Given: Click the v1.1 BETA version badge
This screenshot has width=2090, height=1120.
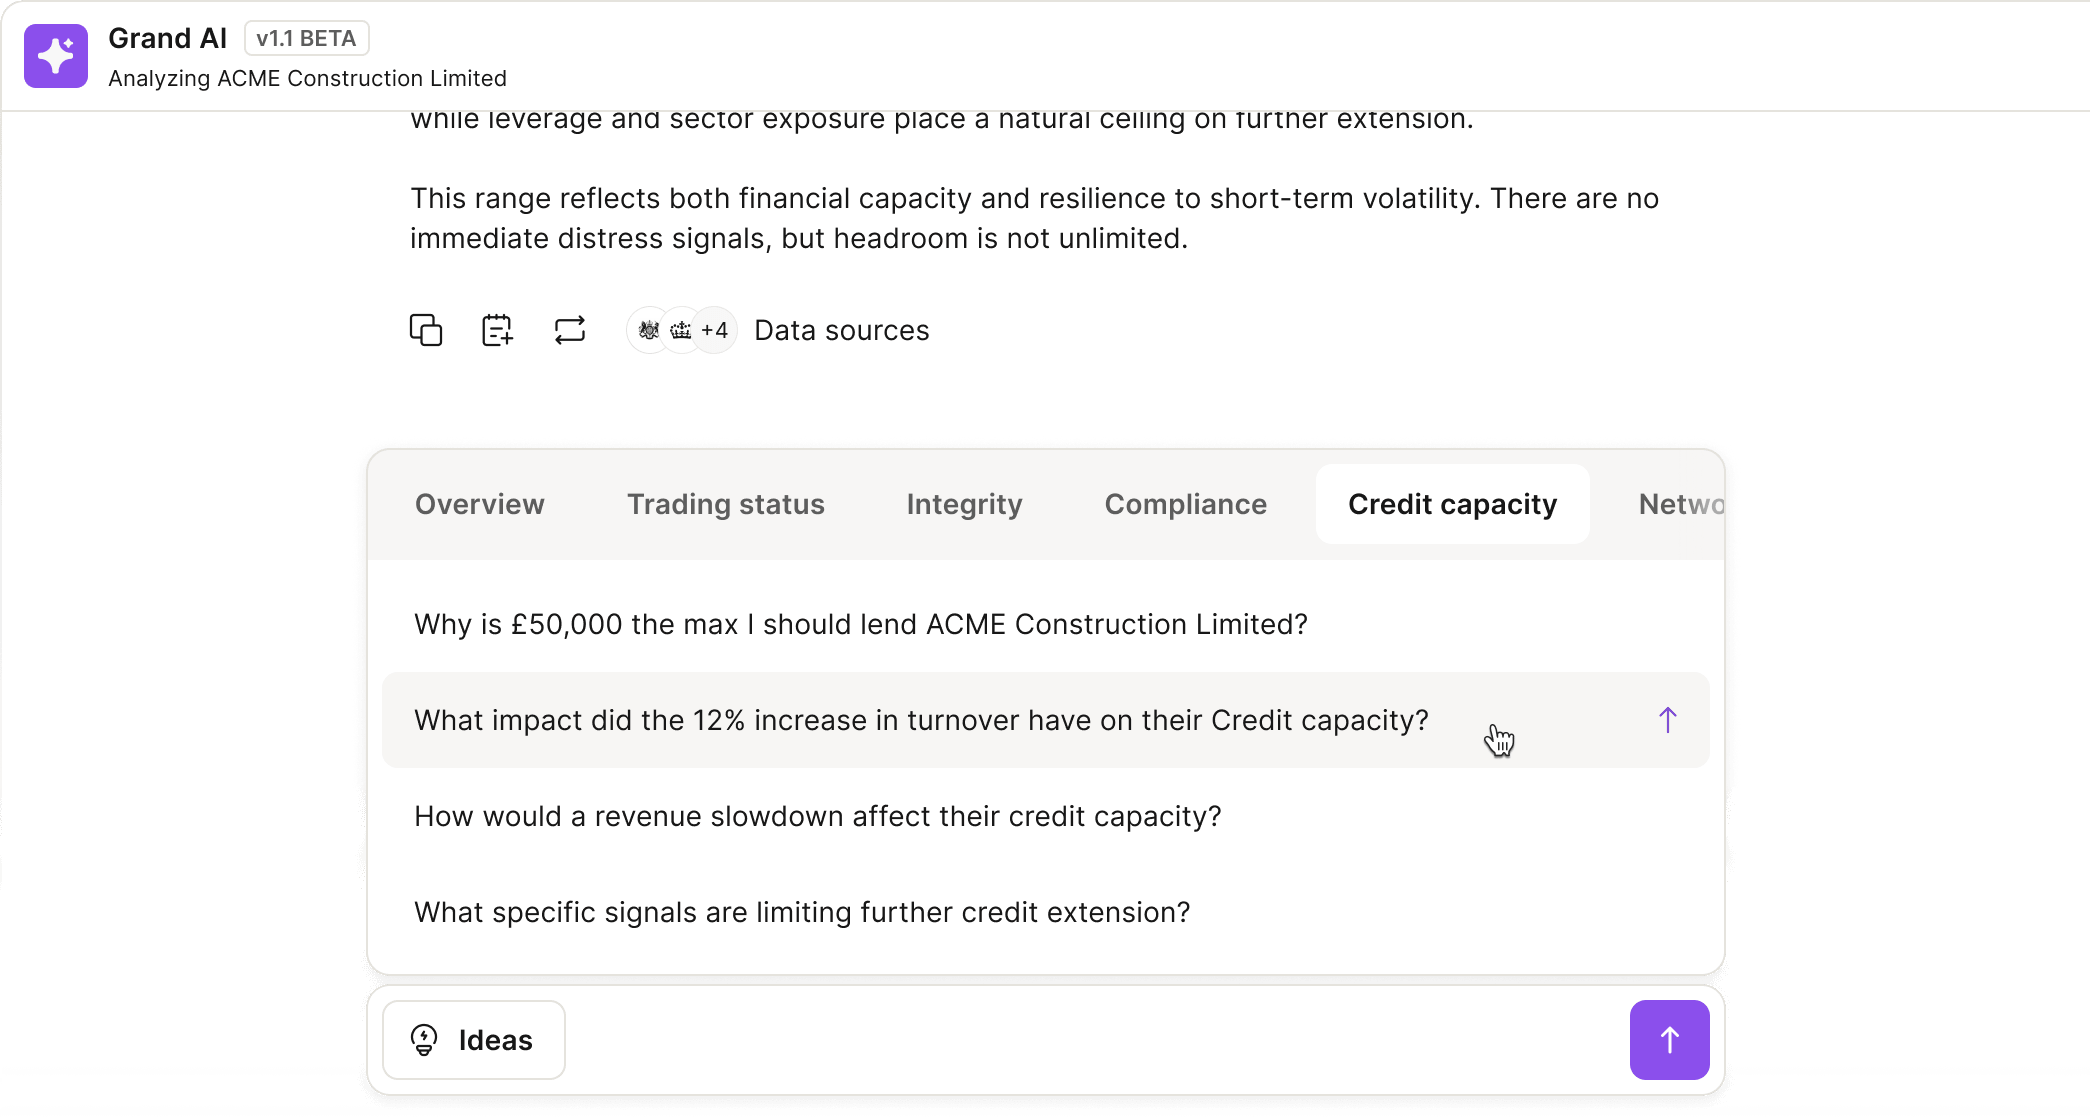Looking at the screenshot, I should point(306,38).
